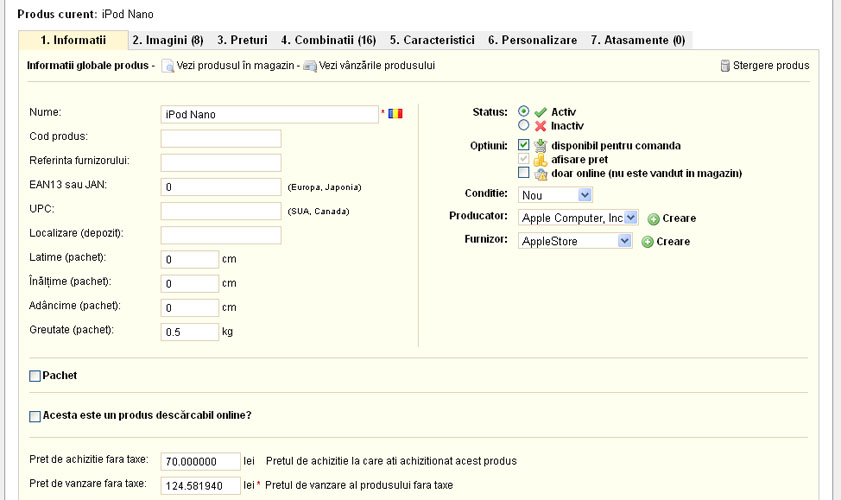Viewport: 841px width, 500px height.
Task: Open the Producator dropdown Apple Computer, Inc
Action: tap(578, 218)
